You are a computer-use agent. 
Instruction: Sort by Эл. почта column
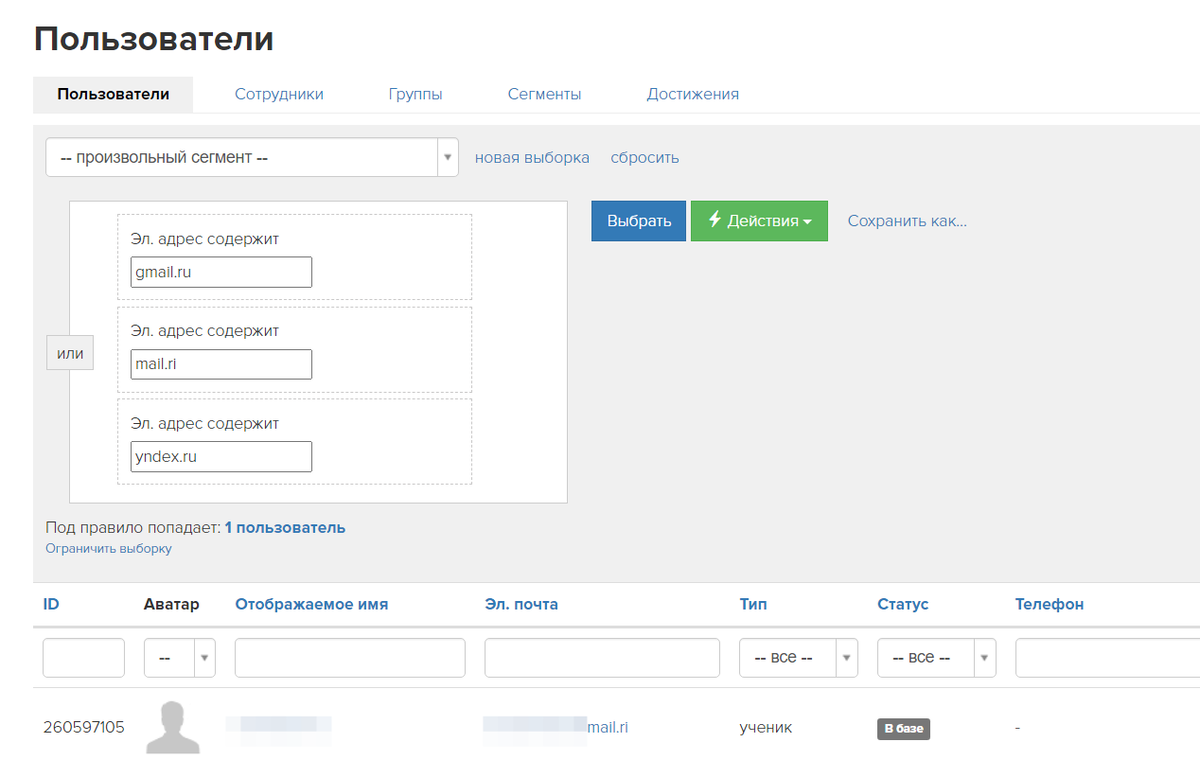(521, 604)
